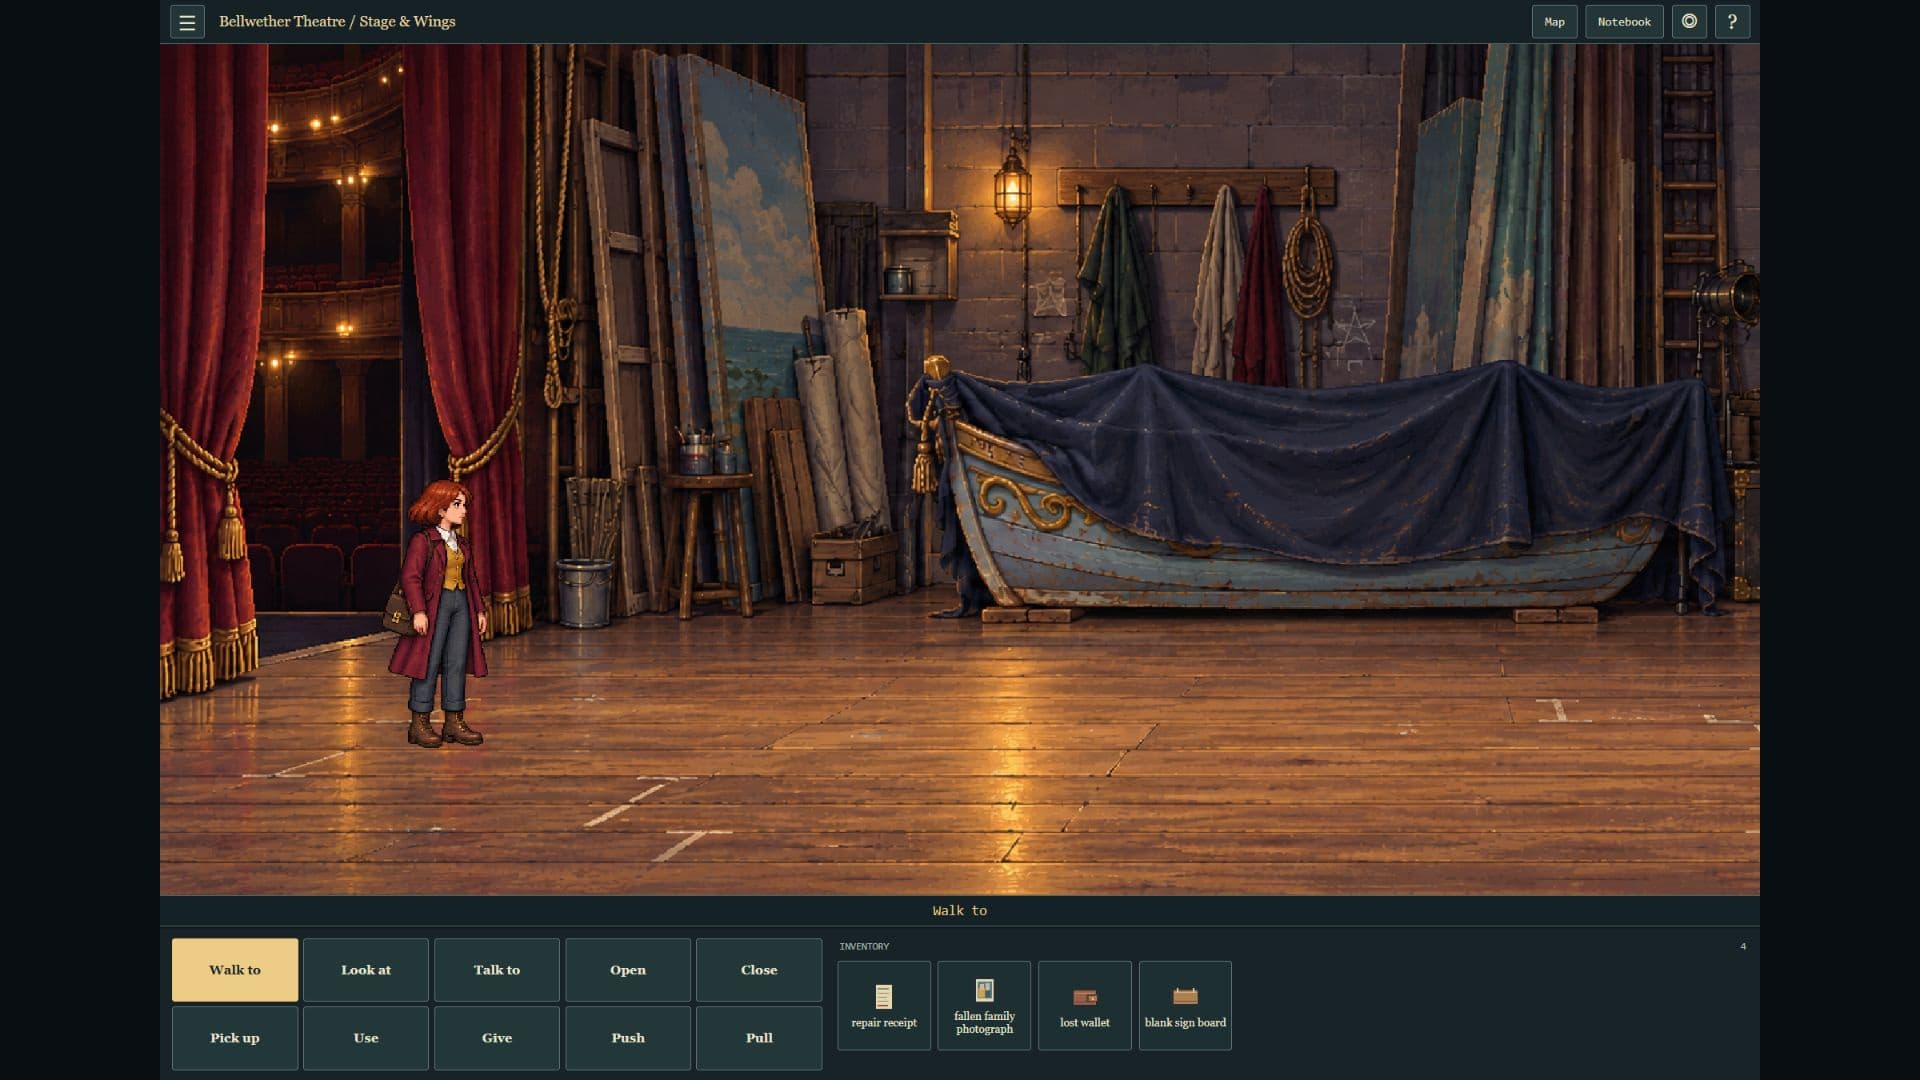The image size is (1920, 1080).
Task: Choose the Pull verb
Action: pos(759,1038)
